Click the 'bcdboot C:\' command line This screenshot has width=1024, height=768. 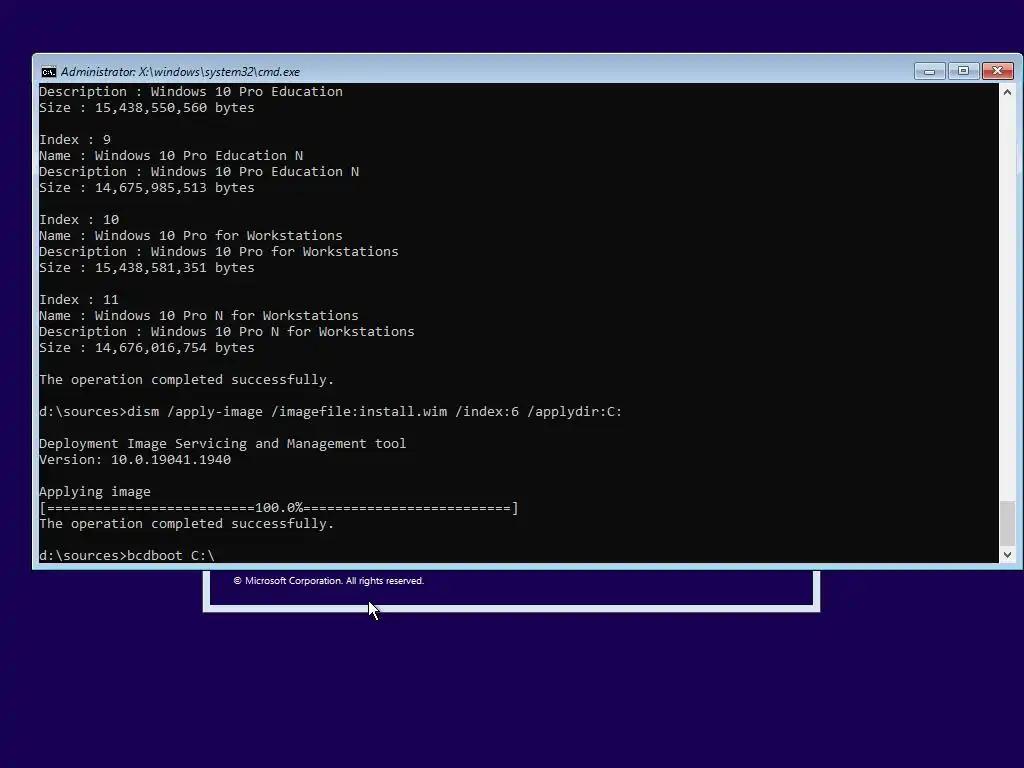click(x=127, y=555)
